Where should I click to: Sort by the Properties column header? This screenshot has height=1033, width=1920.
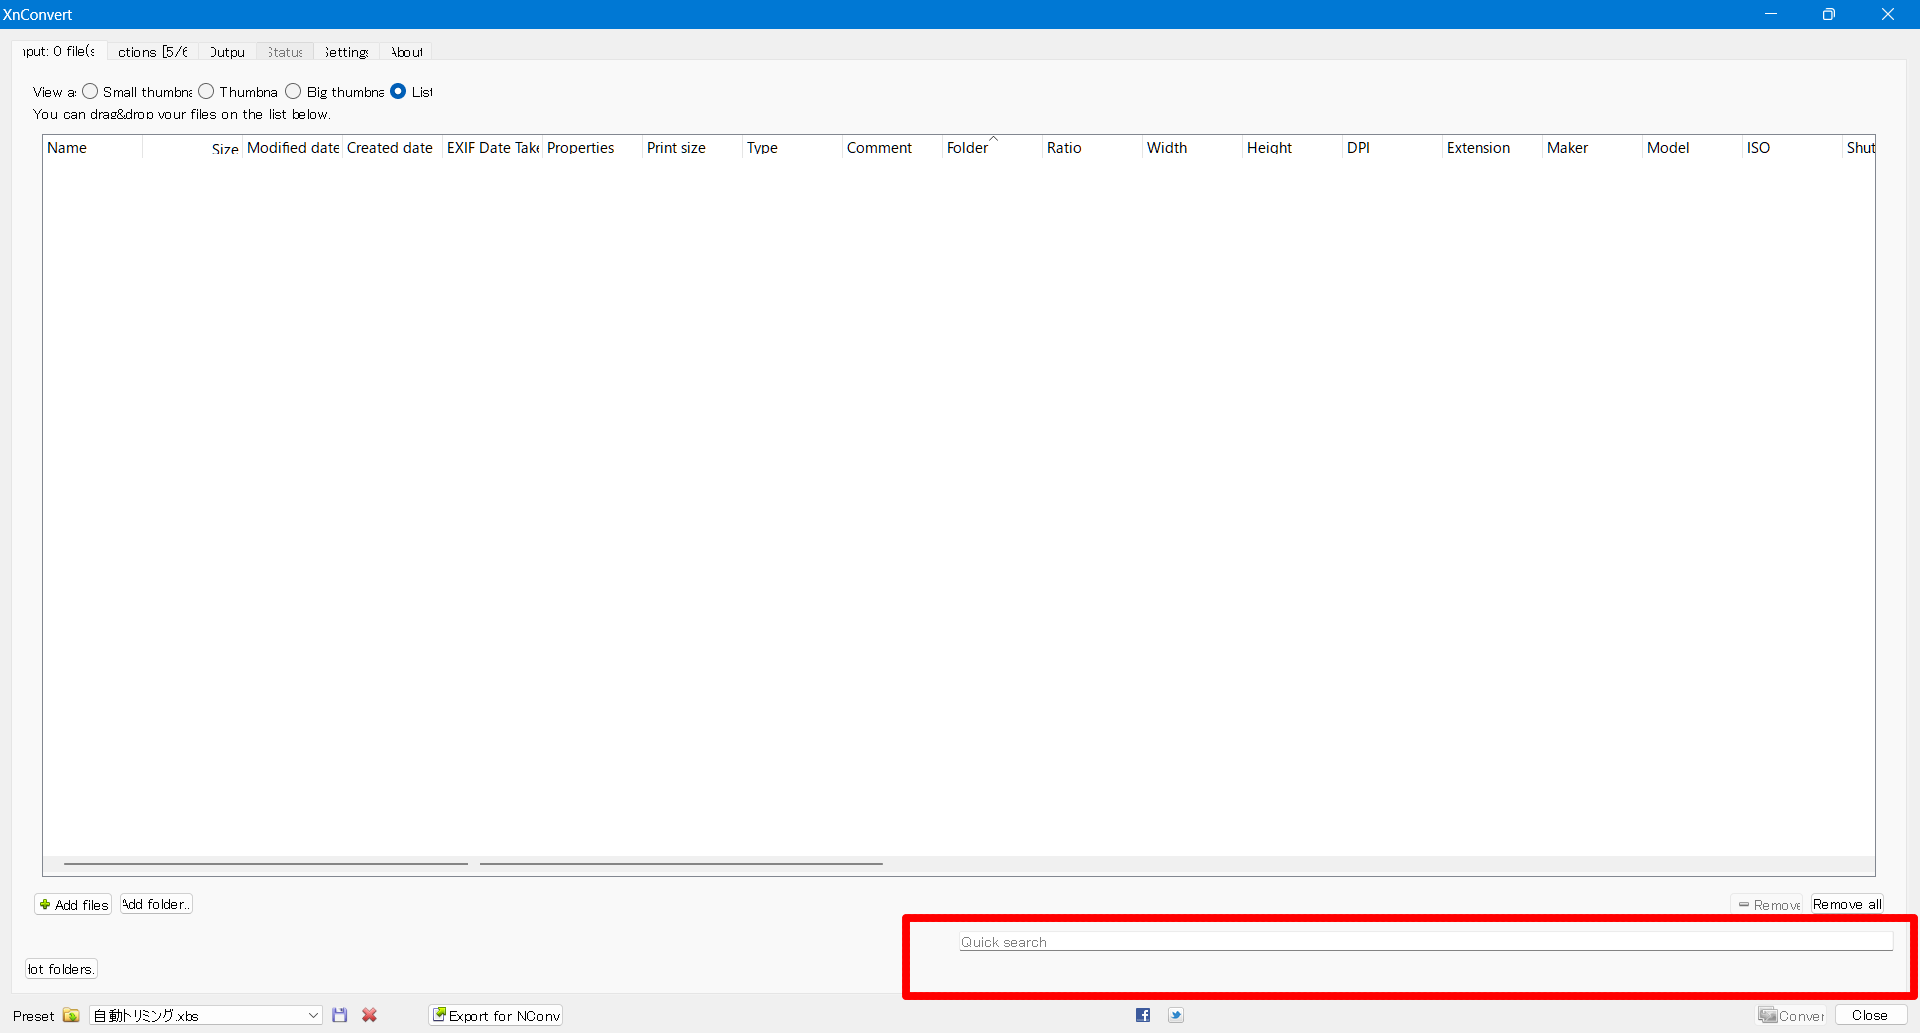click(593, 148)
